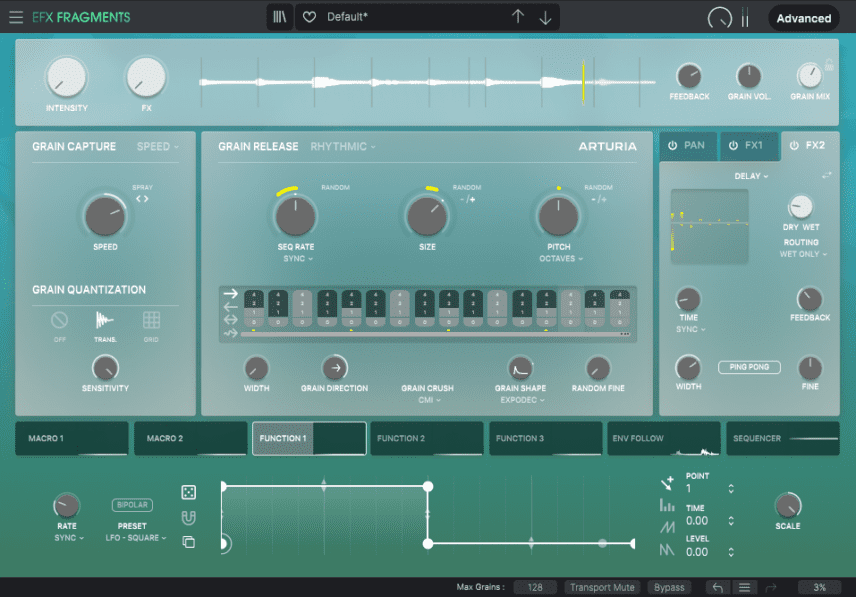
Task: Click the Intensity knob
Action: click(66, 77)
